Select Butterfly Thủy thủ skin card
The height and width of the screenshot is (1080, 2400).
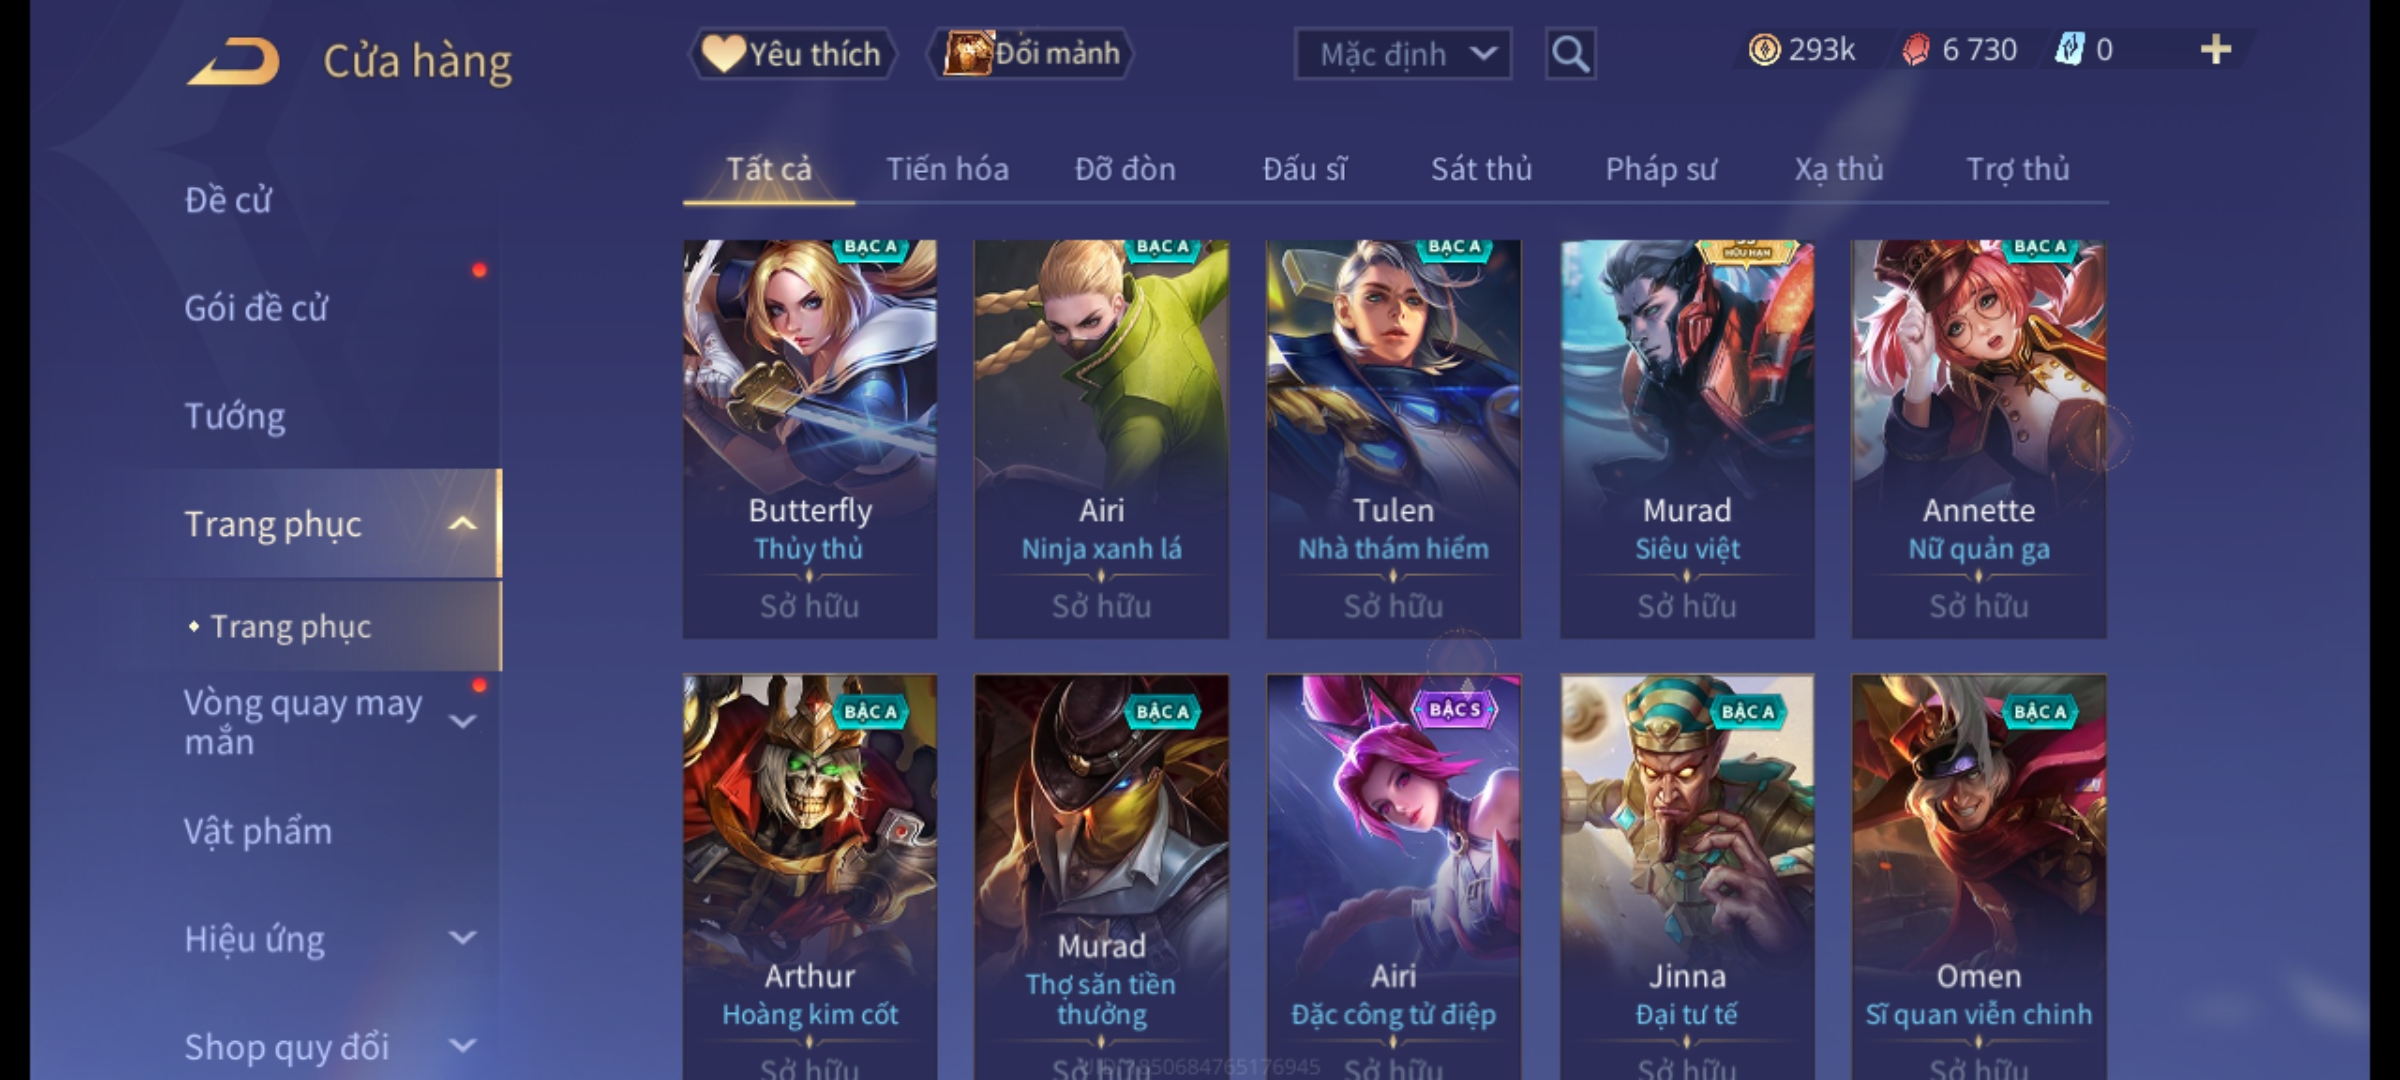pyautogui.click(x=810, y=438)
